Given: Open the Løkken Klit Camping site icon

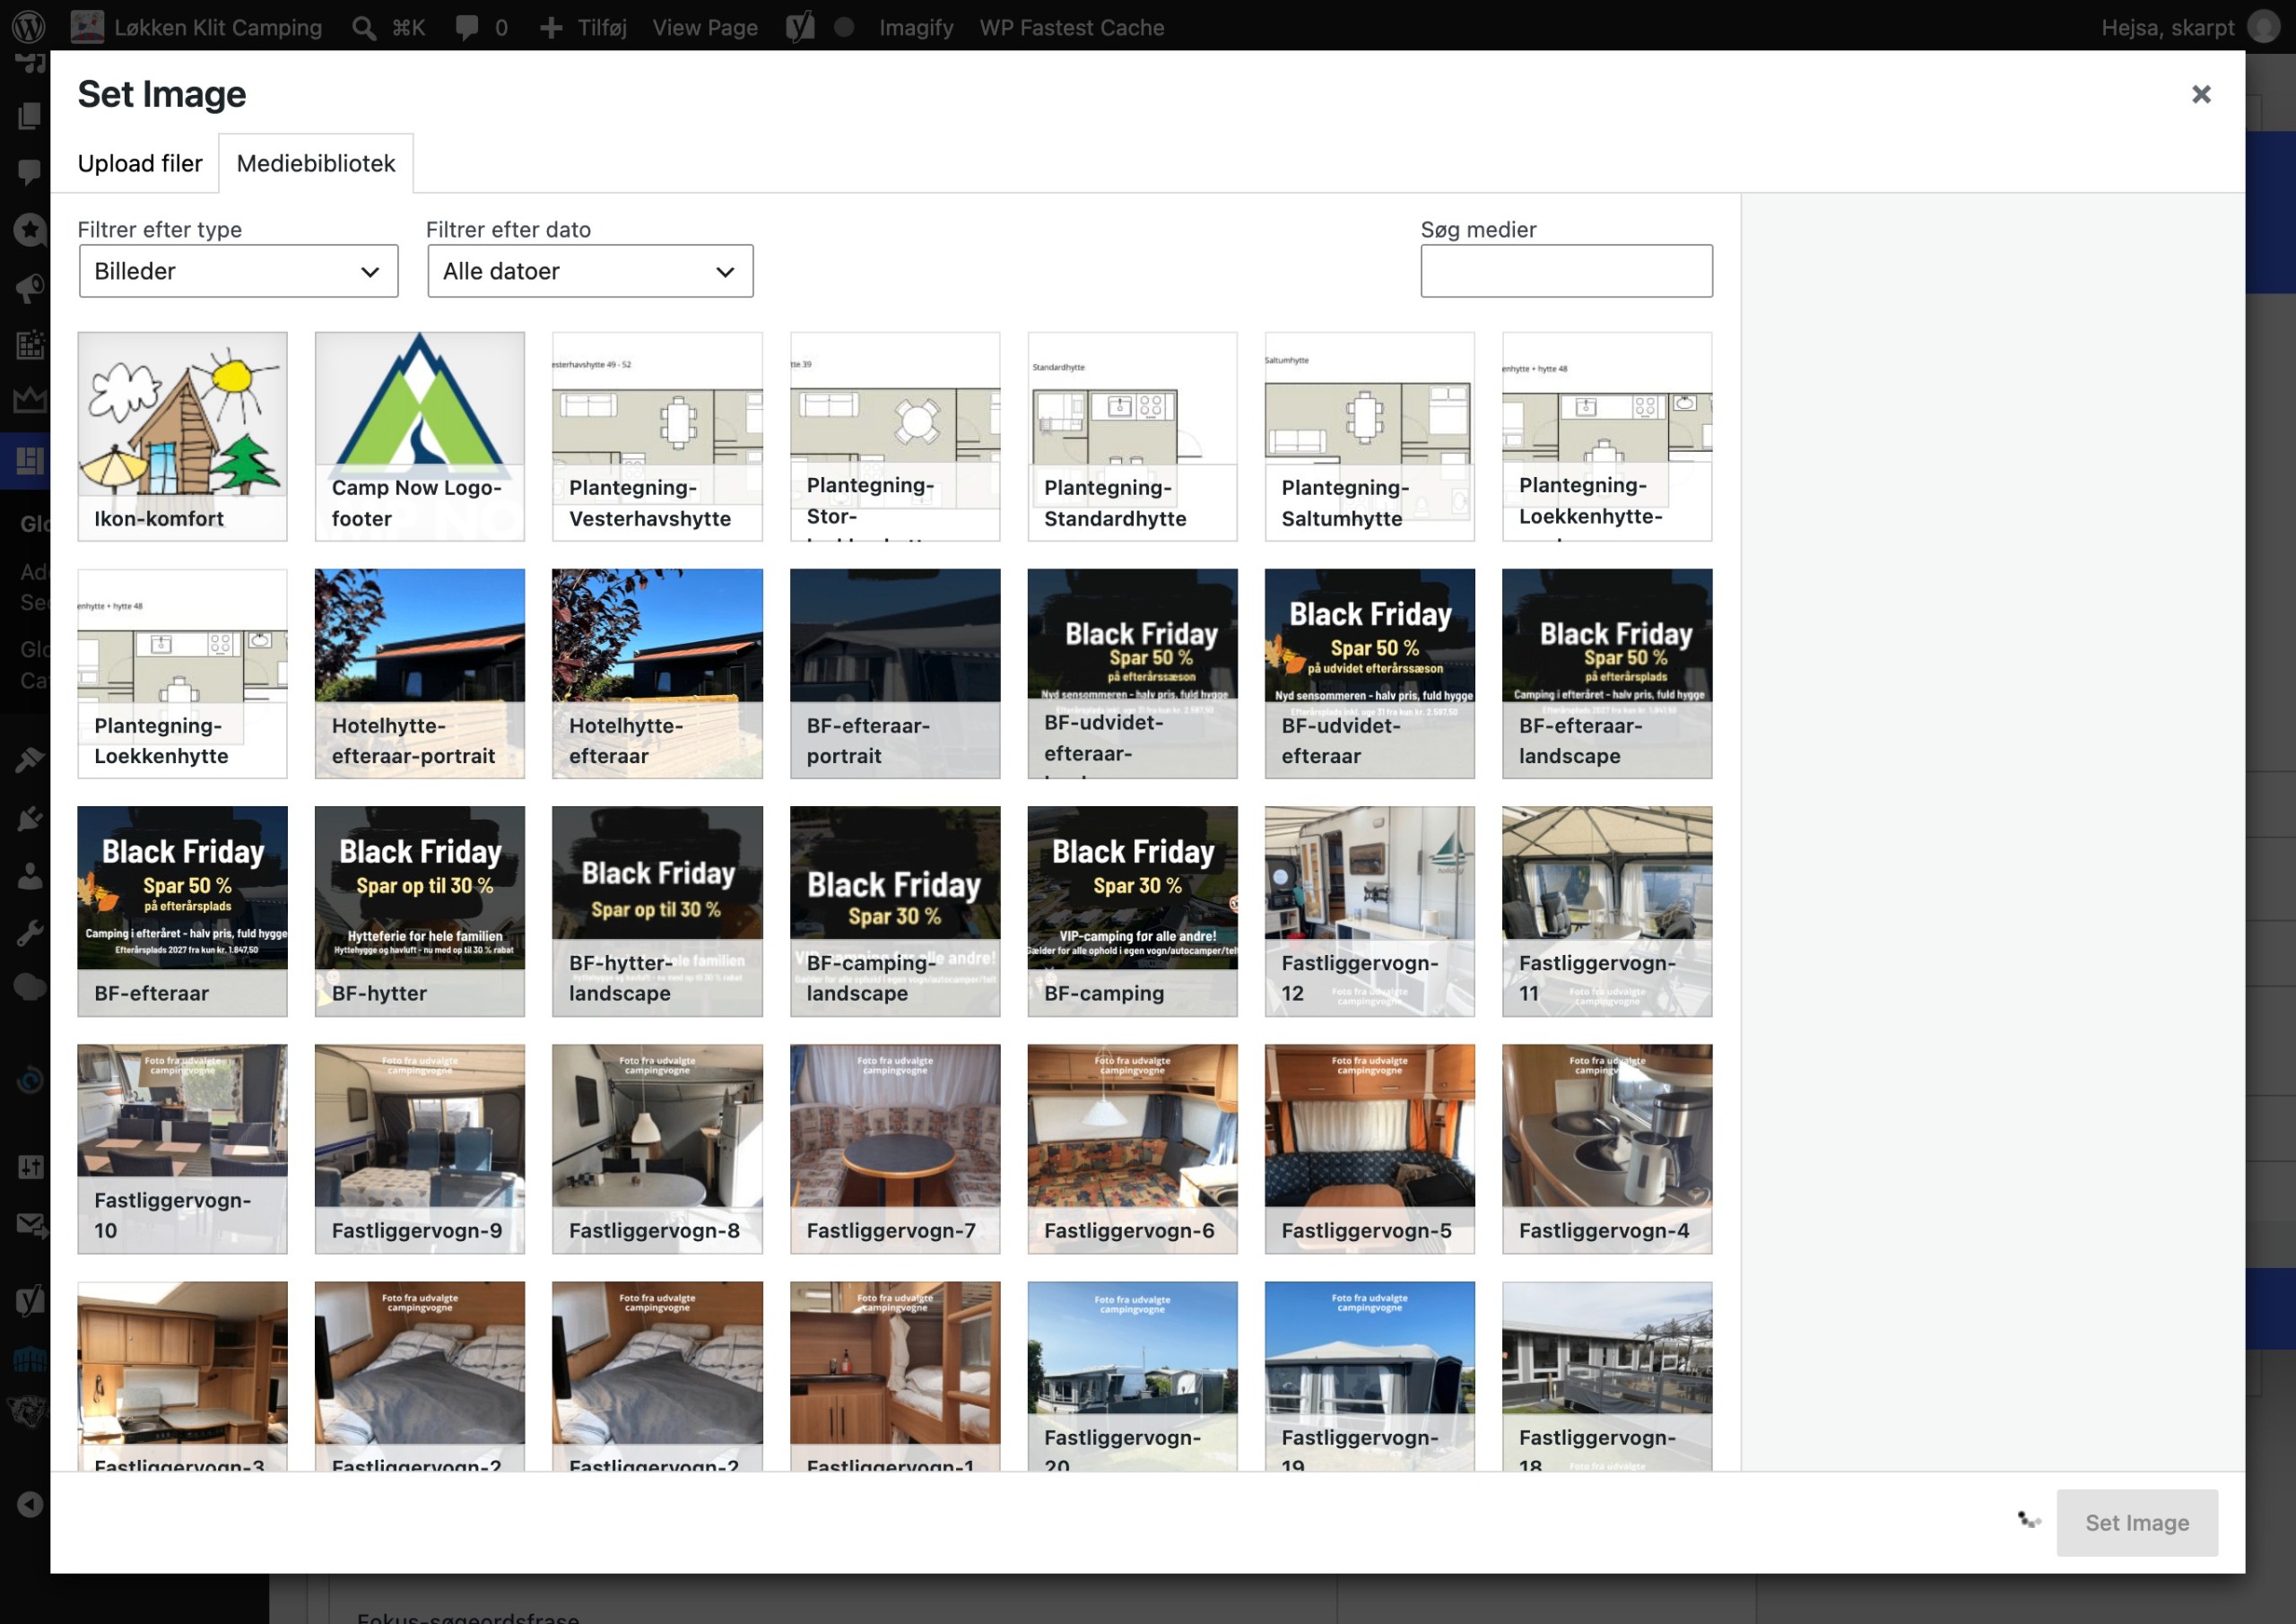Looking at the screenshot, I should (87, 27).
